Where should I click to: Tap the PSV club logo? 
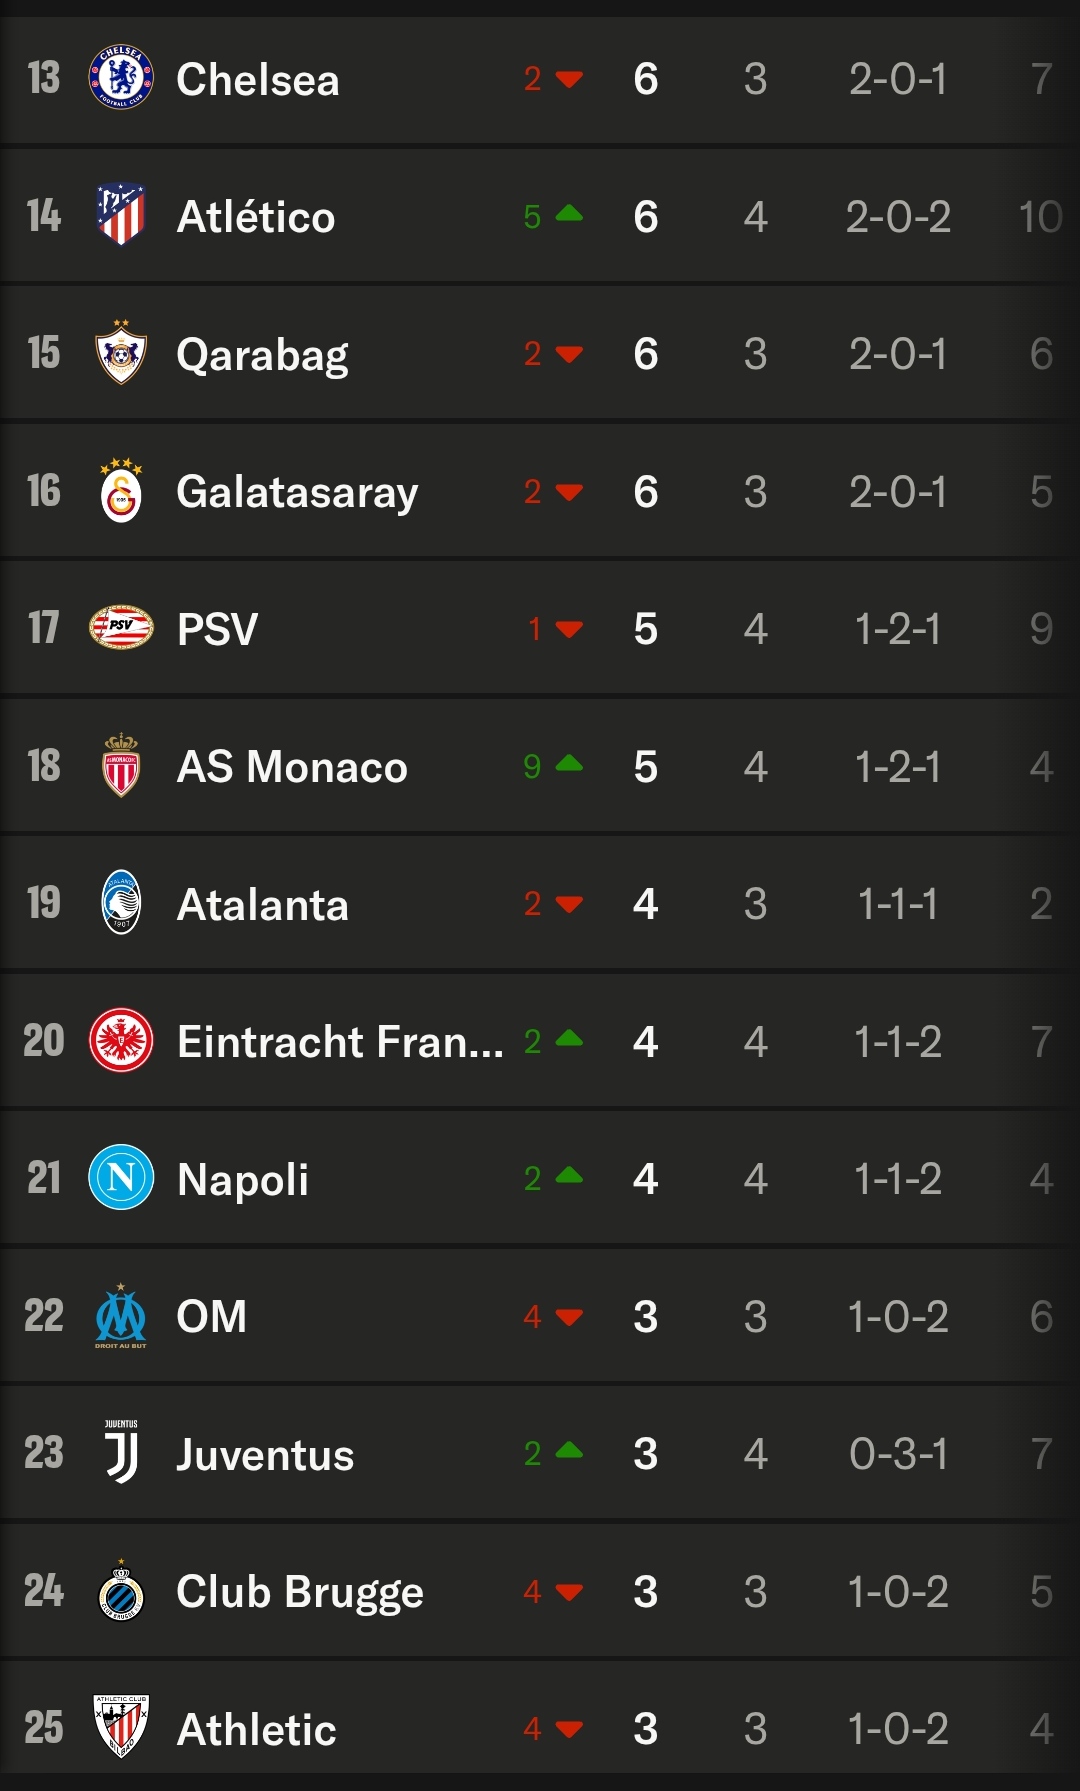[x=121, y=628]
